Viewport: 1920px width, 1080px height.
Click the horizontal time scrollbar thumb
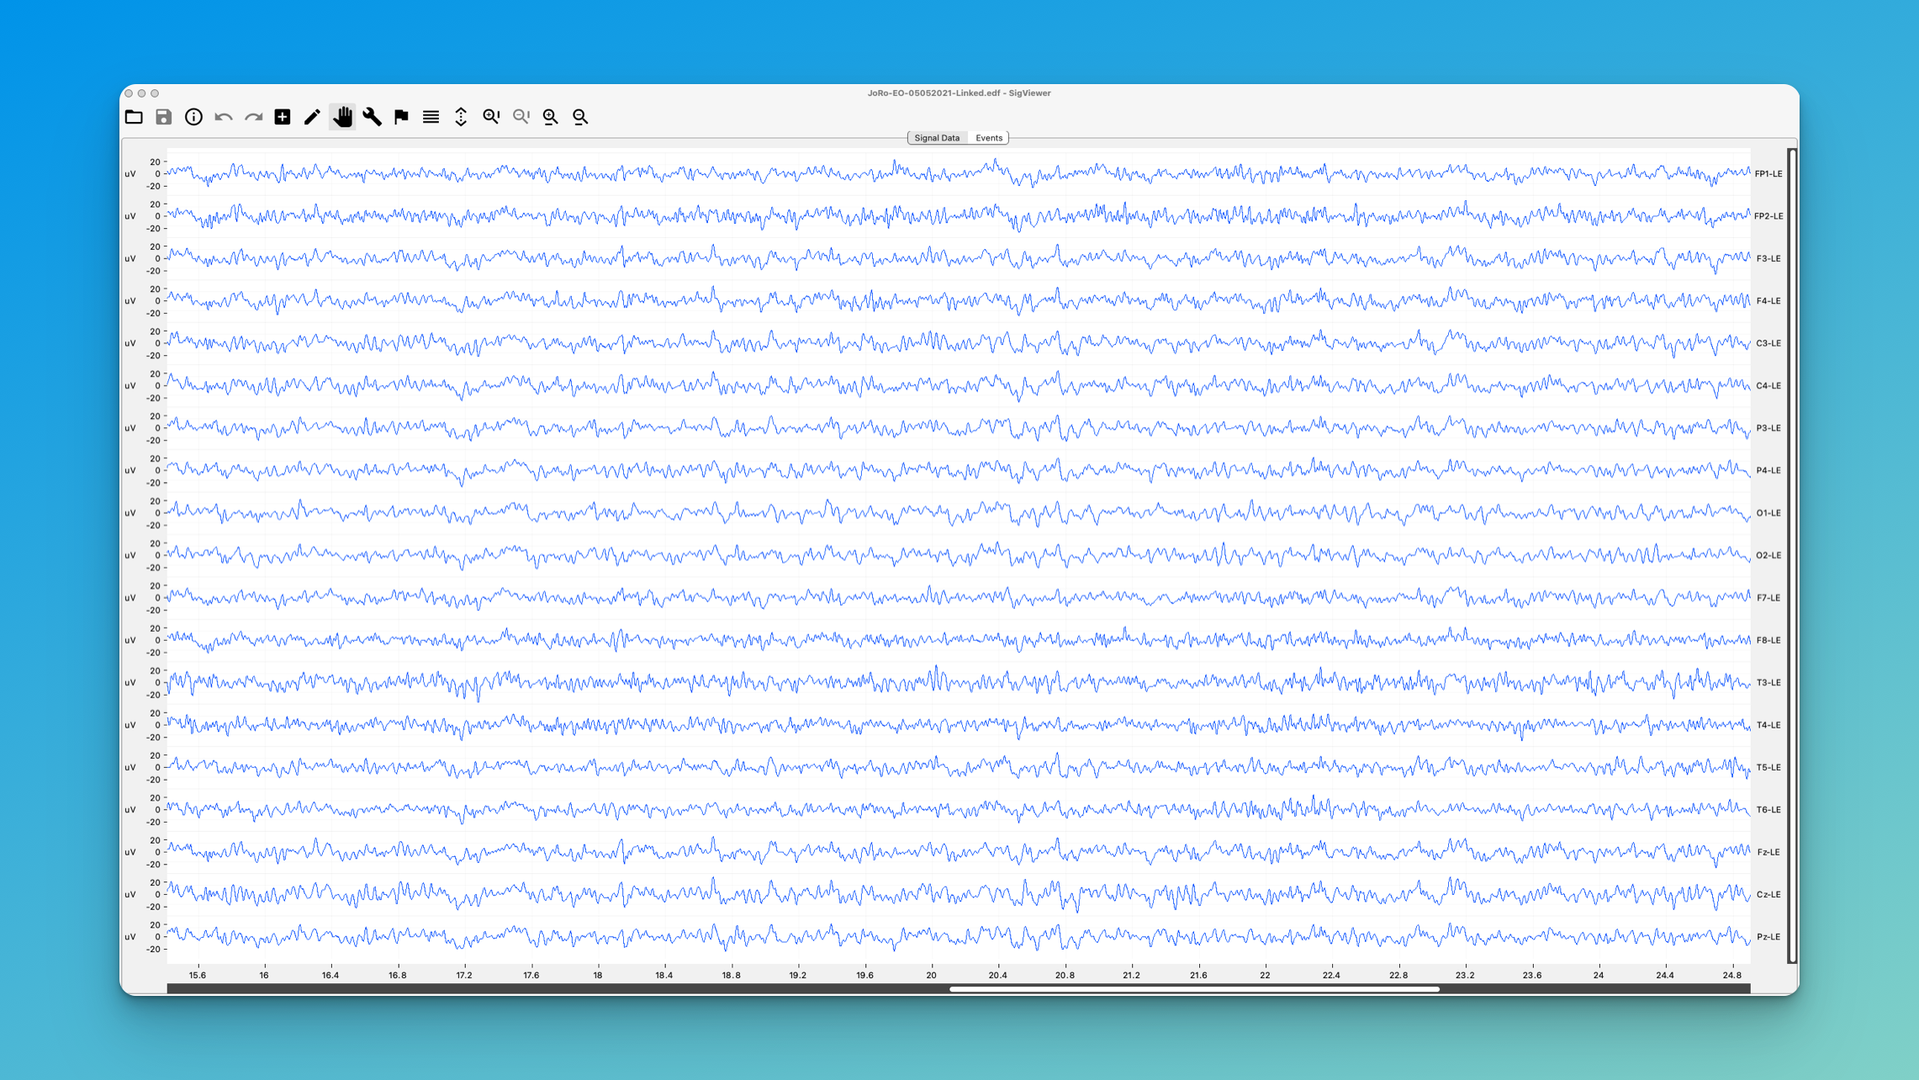[1193, 989]
